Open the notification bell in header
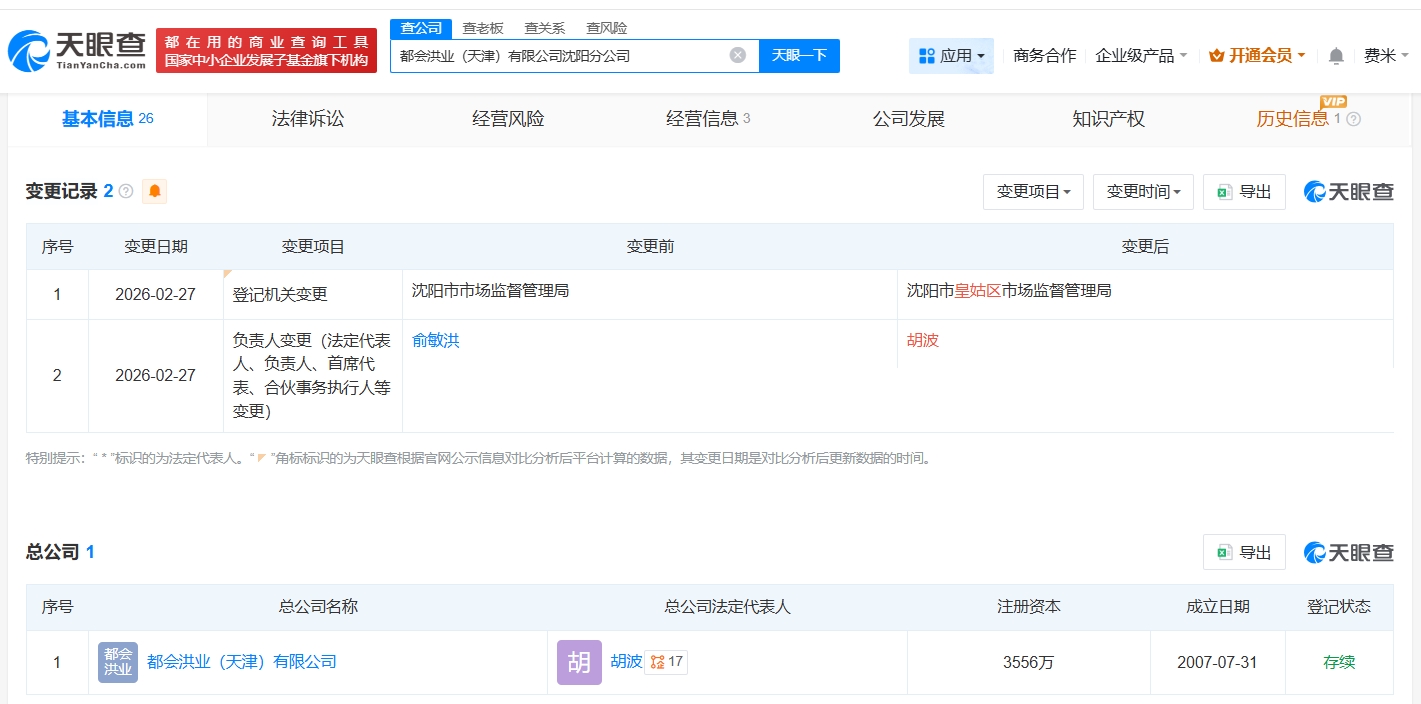Viewport: 1421px width, 704px height. (x=1335, y=56)
